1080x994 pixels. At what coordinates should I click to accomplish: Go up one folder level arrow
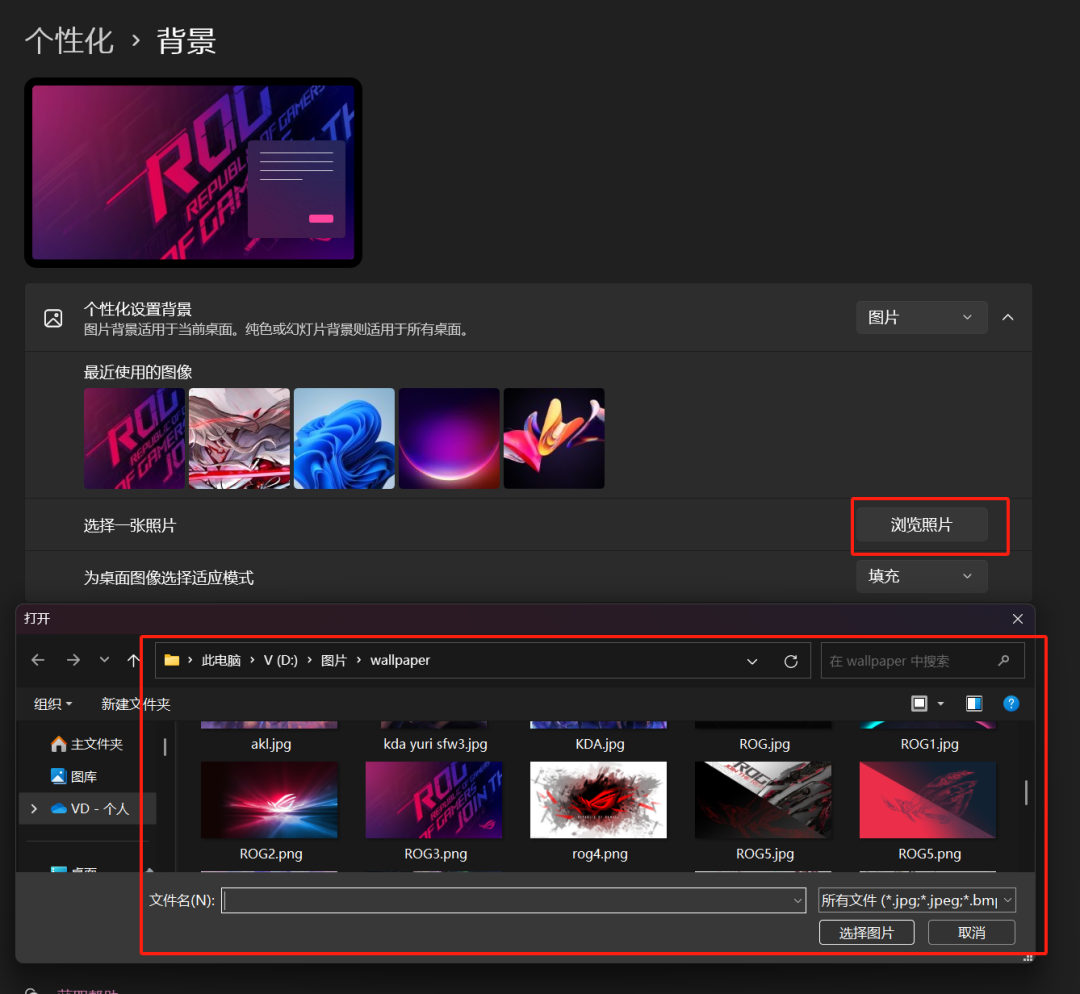pos(133,660)
